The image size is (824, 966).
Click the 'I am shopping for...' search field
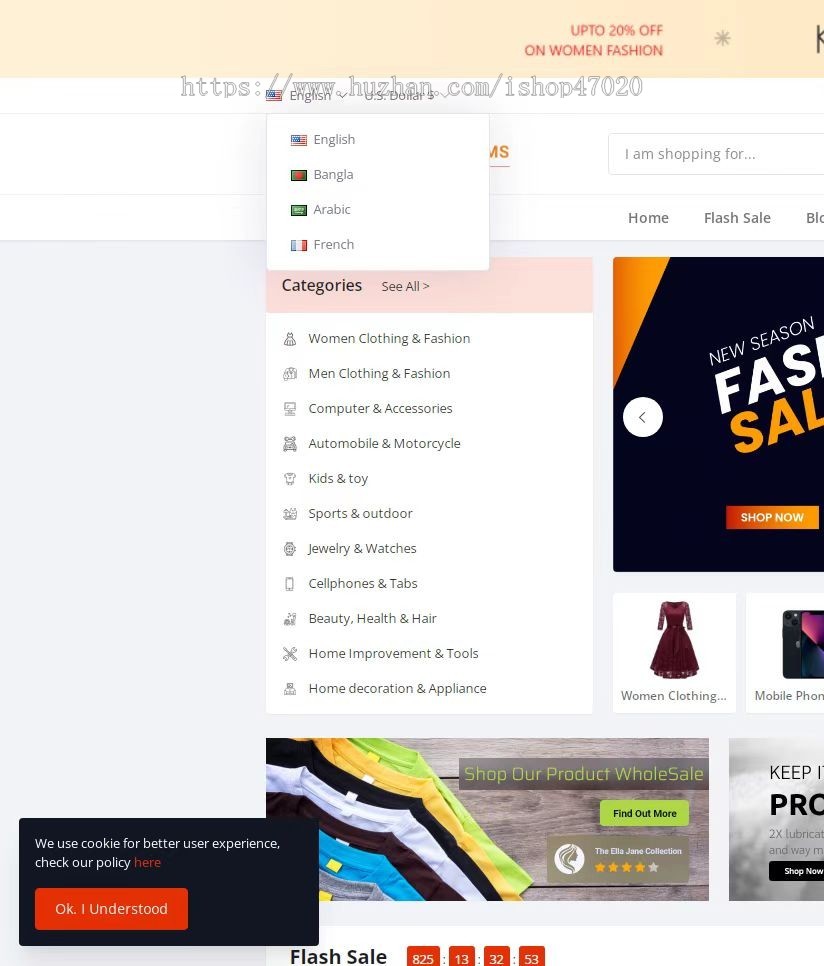pos(716,154)
